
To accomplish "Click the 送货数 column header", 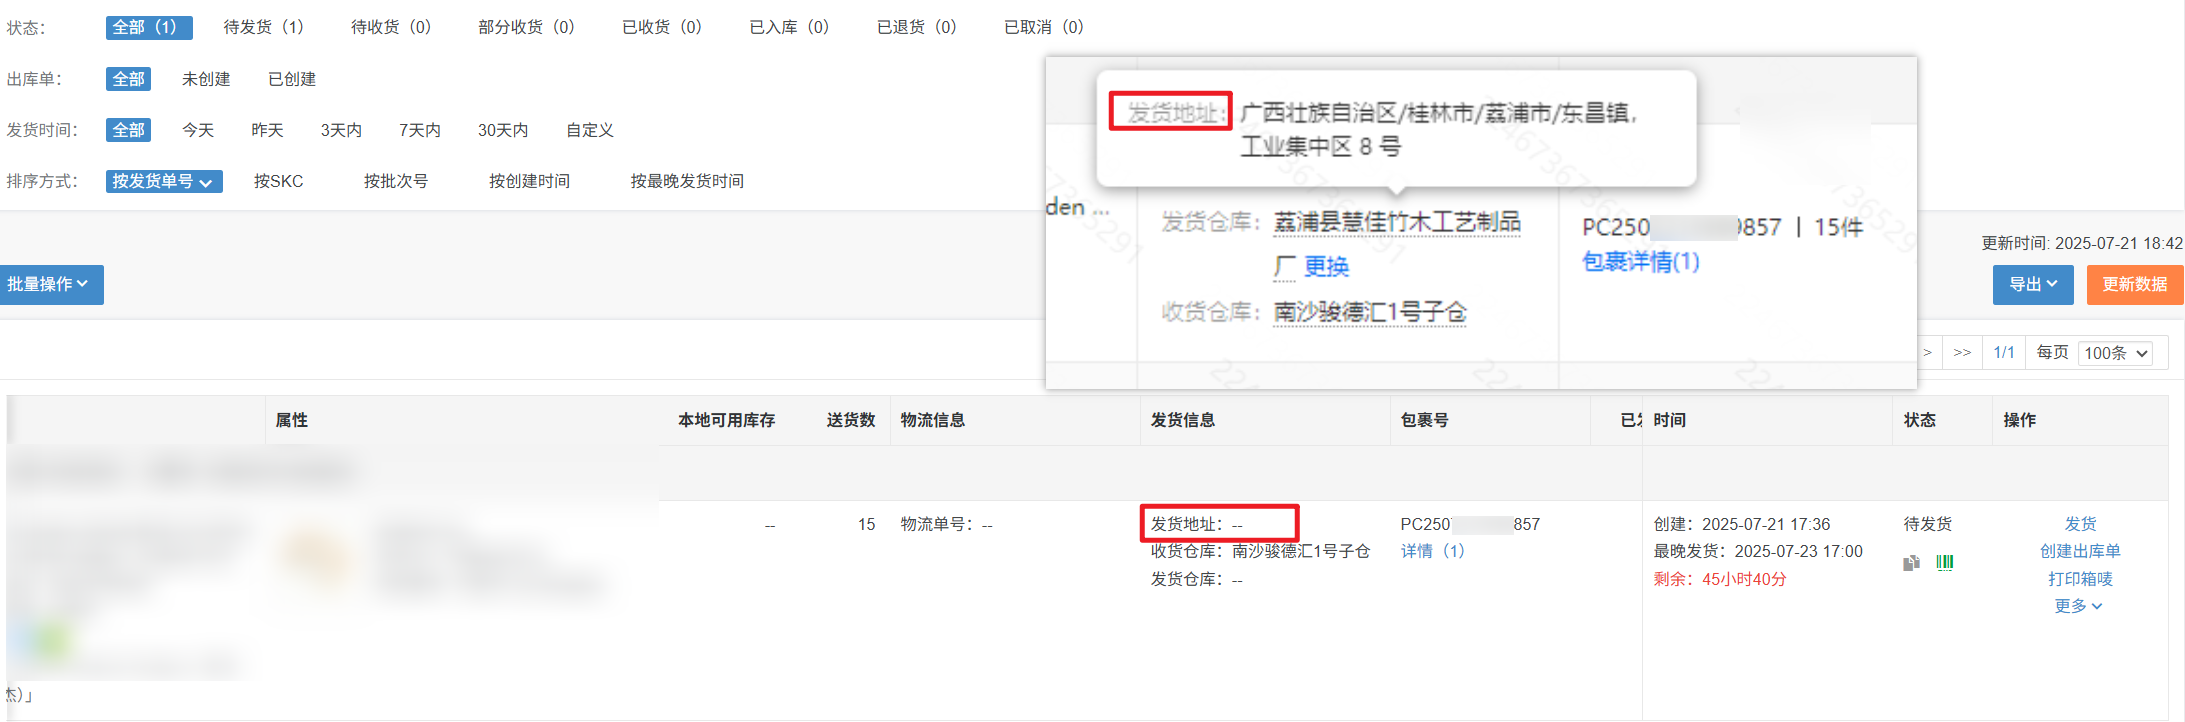I will tap(851, 420).
